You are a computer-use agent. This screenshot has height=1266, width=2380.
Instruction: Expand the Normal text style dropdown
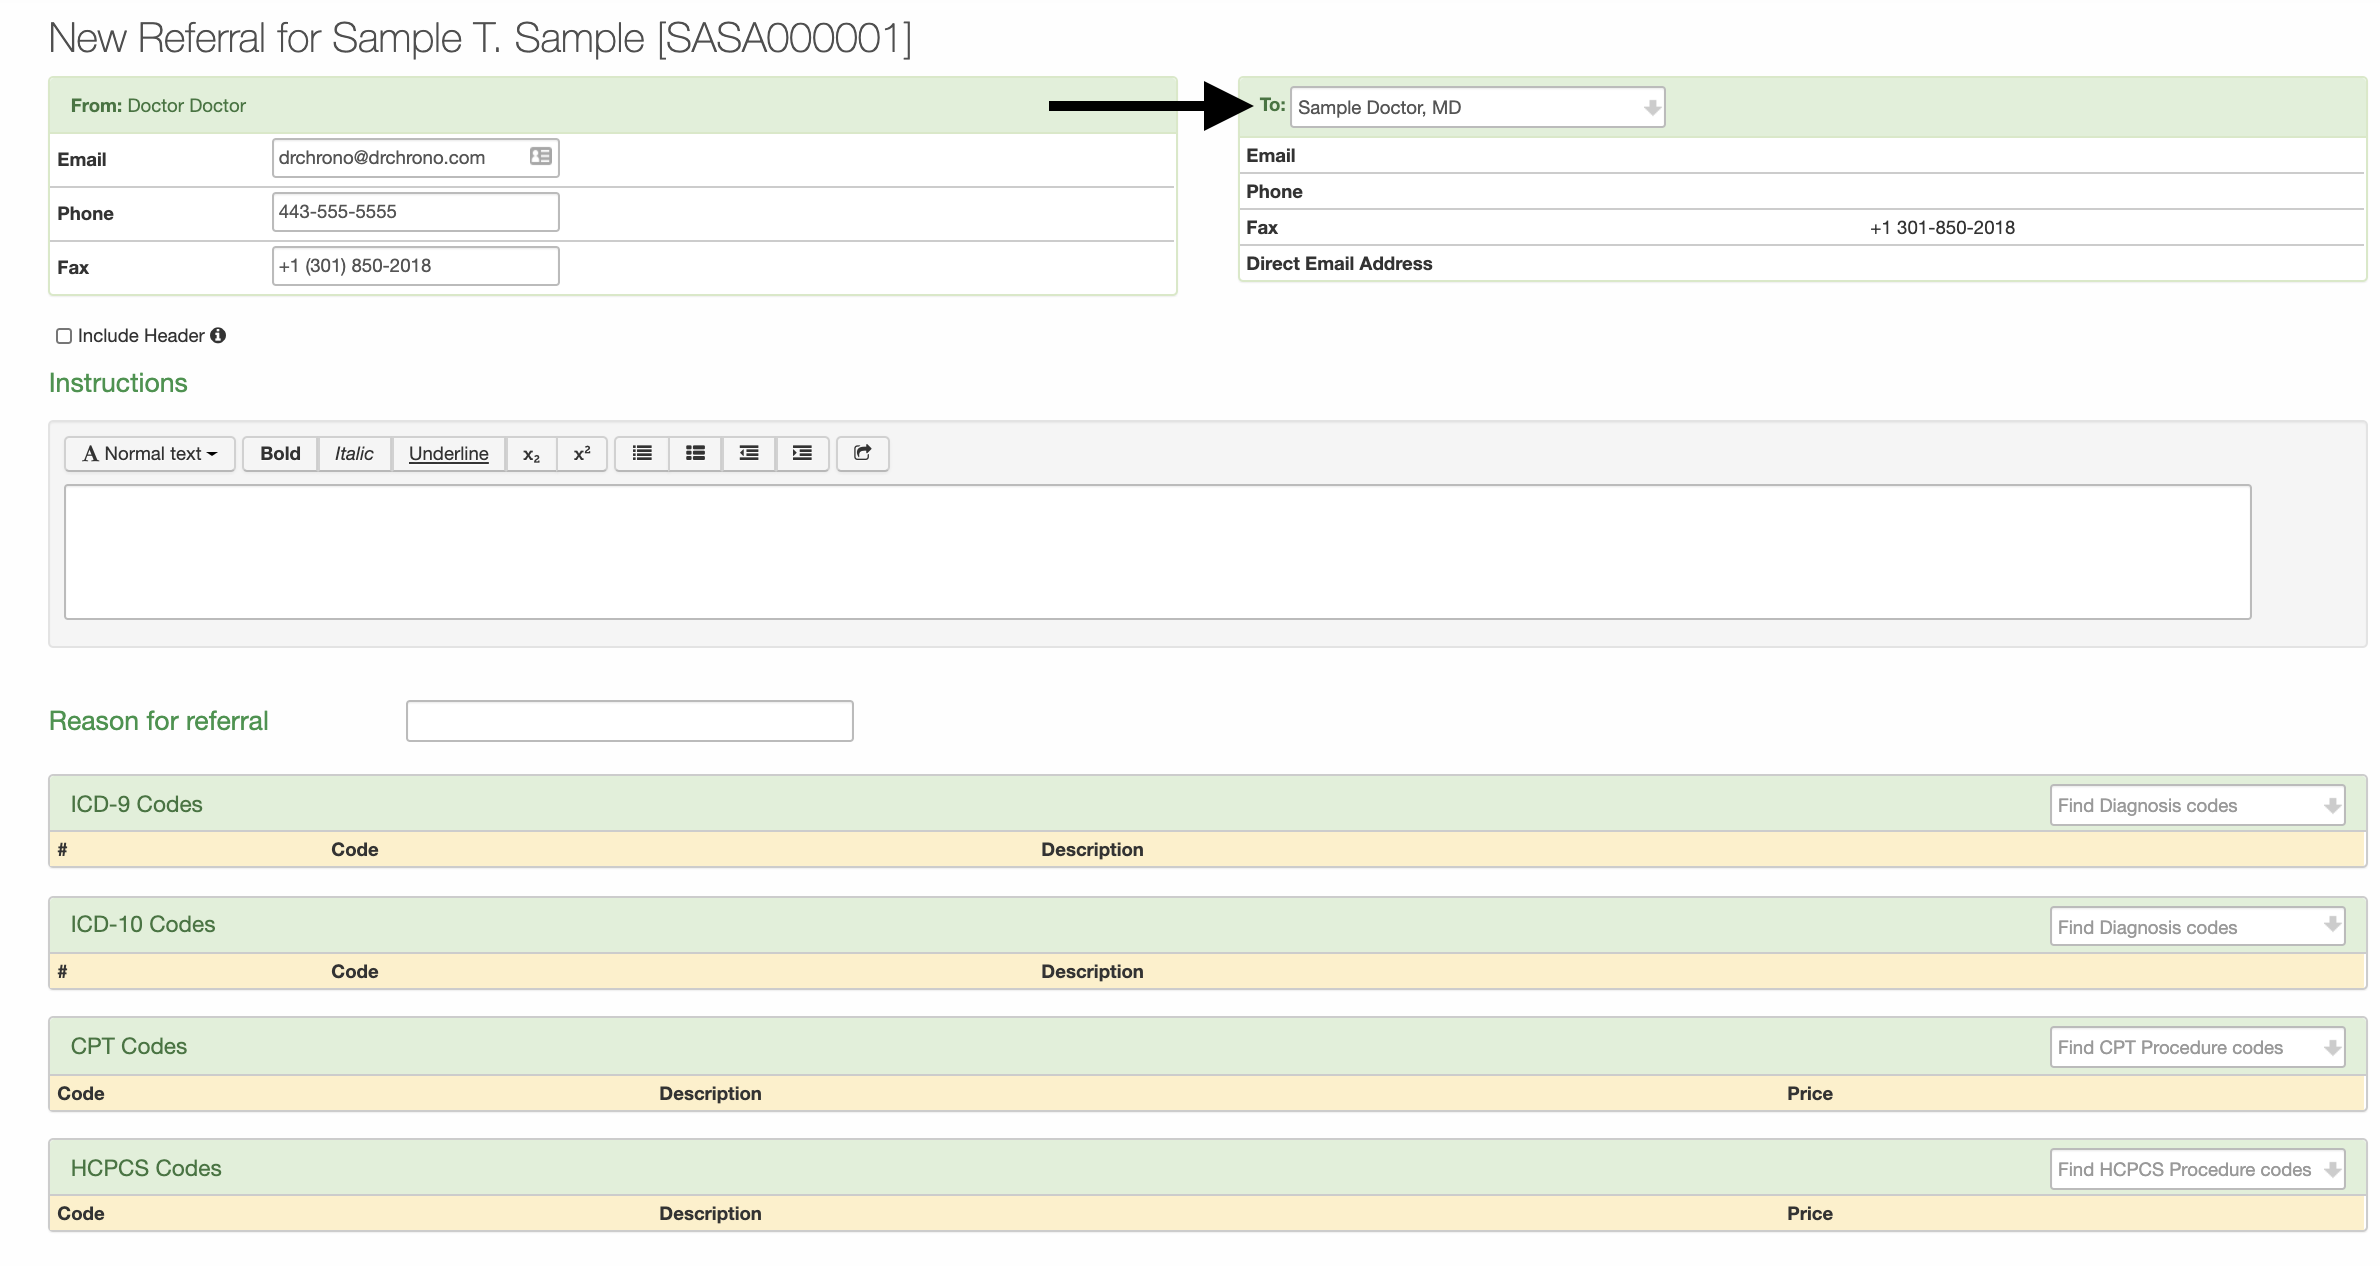(x=148, y=453)
